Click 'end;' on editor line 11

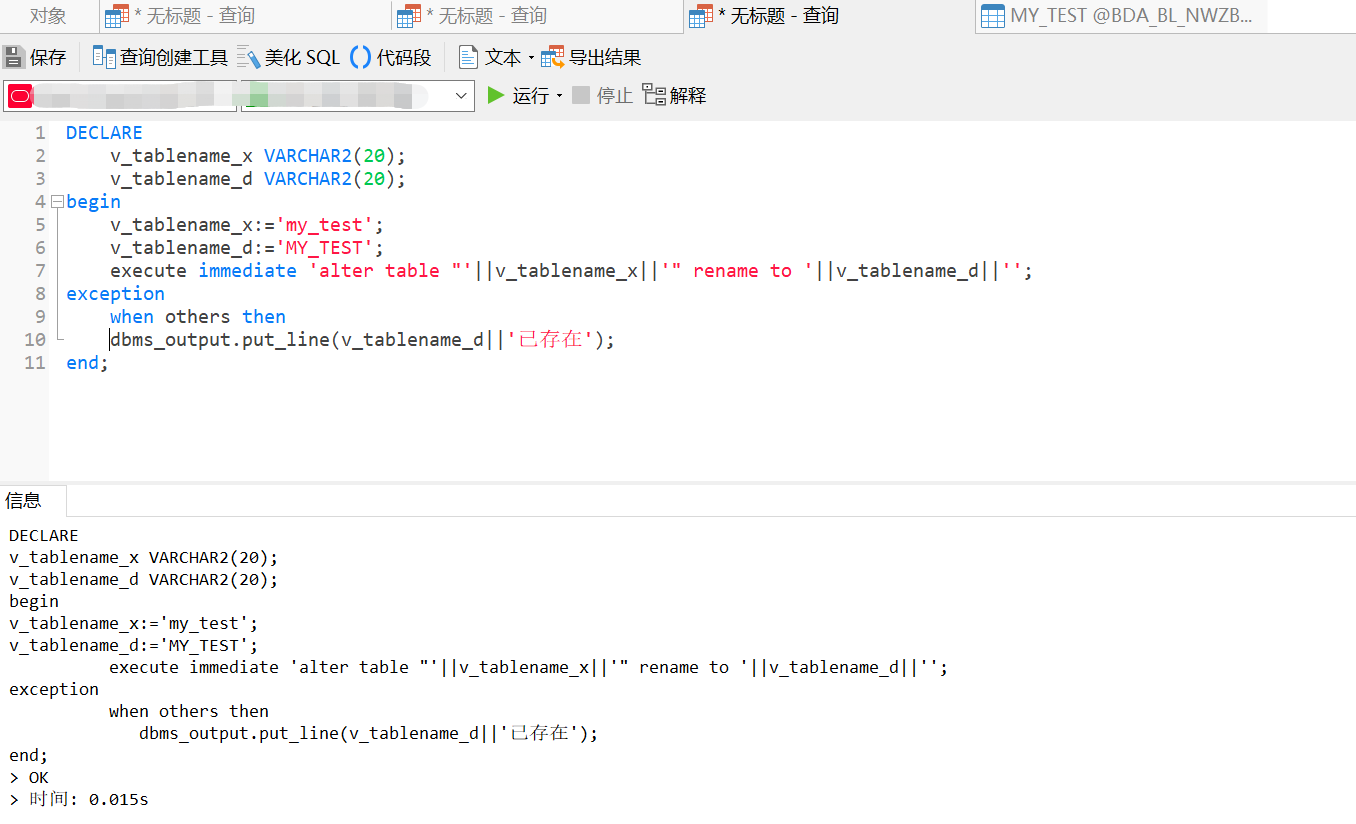coord(87,363)
